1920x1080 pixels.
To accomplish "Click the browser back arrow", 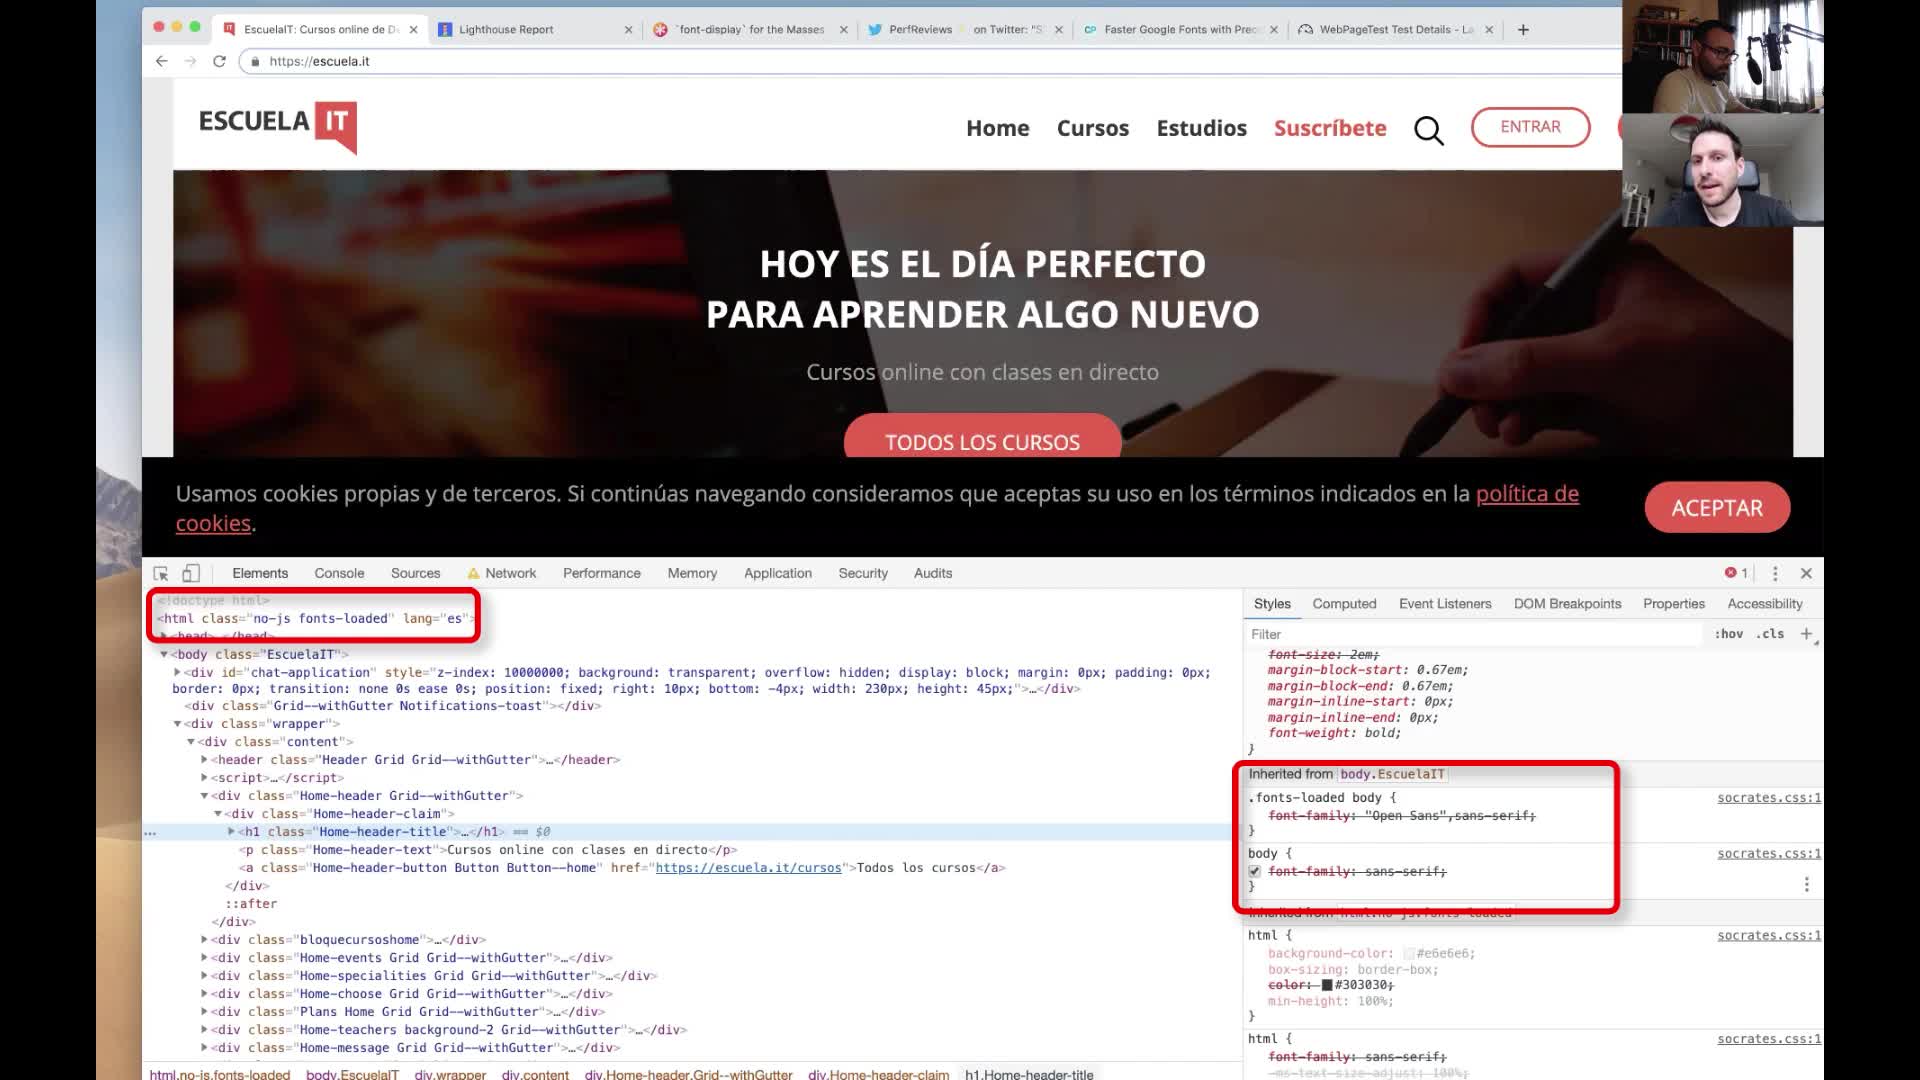I will [162, 61].
